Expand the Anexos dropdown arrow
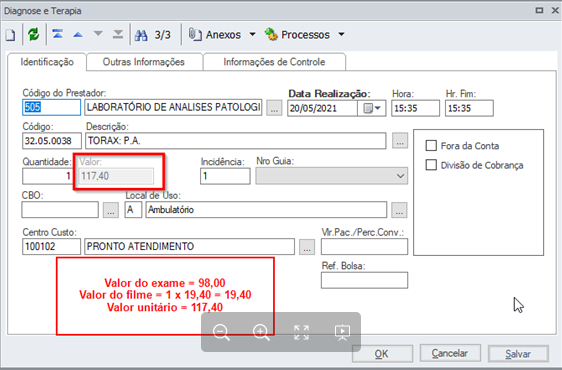562x370 pixels. point(252,34)
